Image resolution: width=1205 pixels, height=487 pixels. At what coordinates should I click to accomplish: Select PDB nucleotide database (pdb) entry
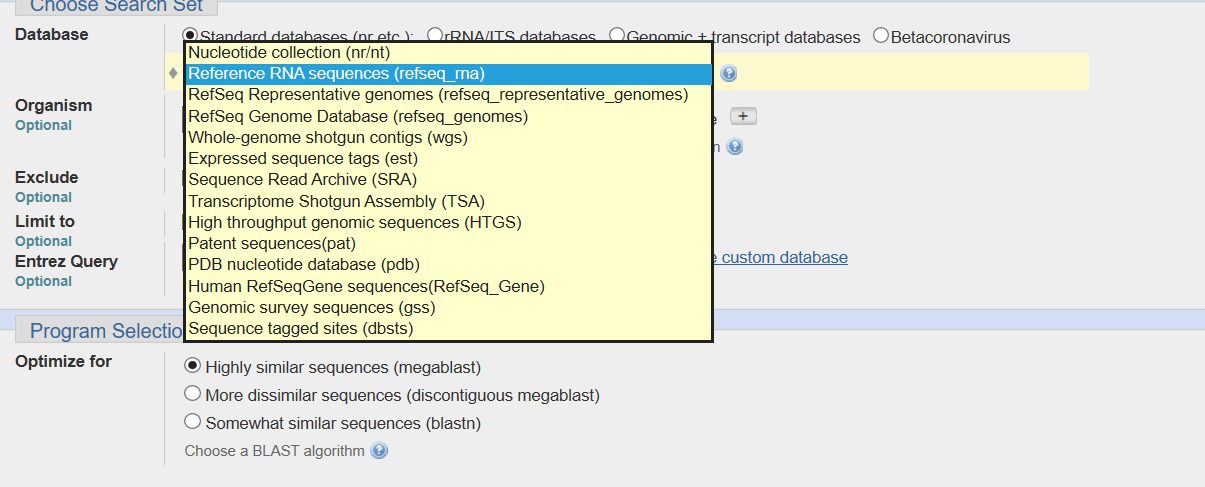tap(303, 265)
